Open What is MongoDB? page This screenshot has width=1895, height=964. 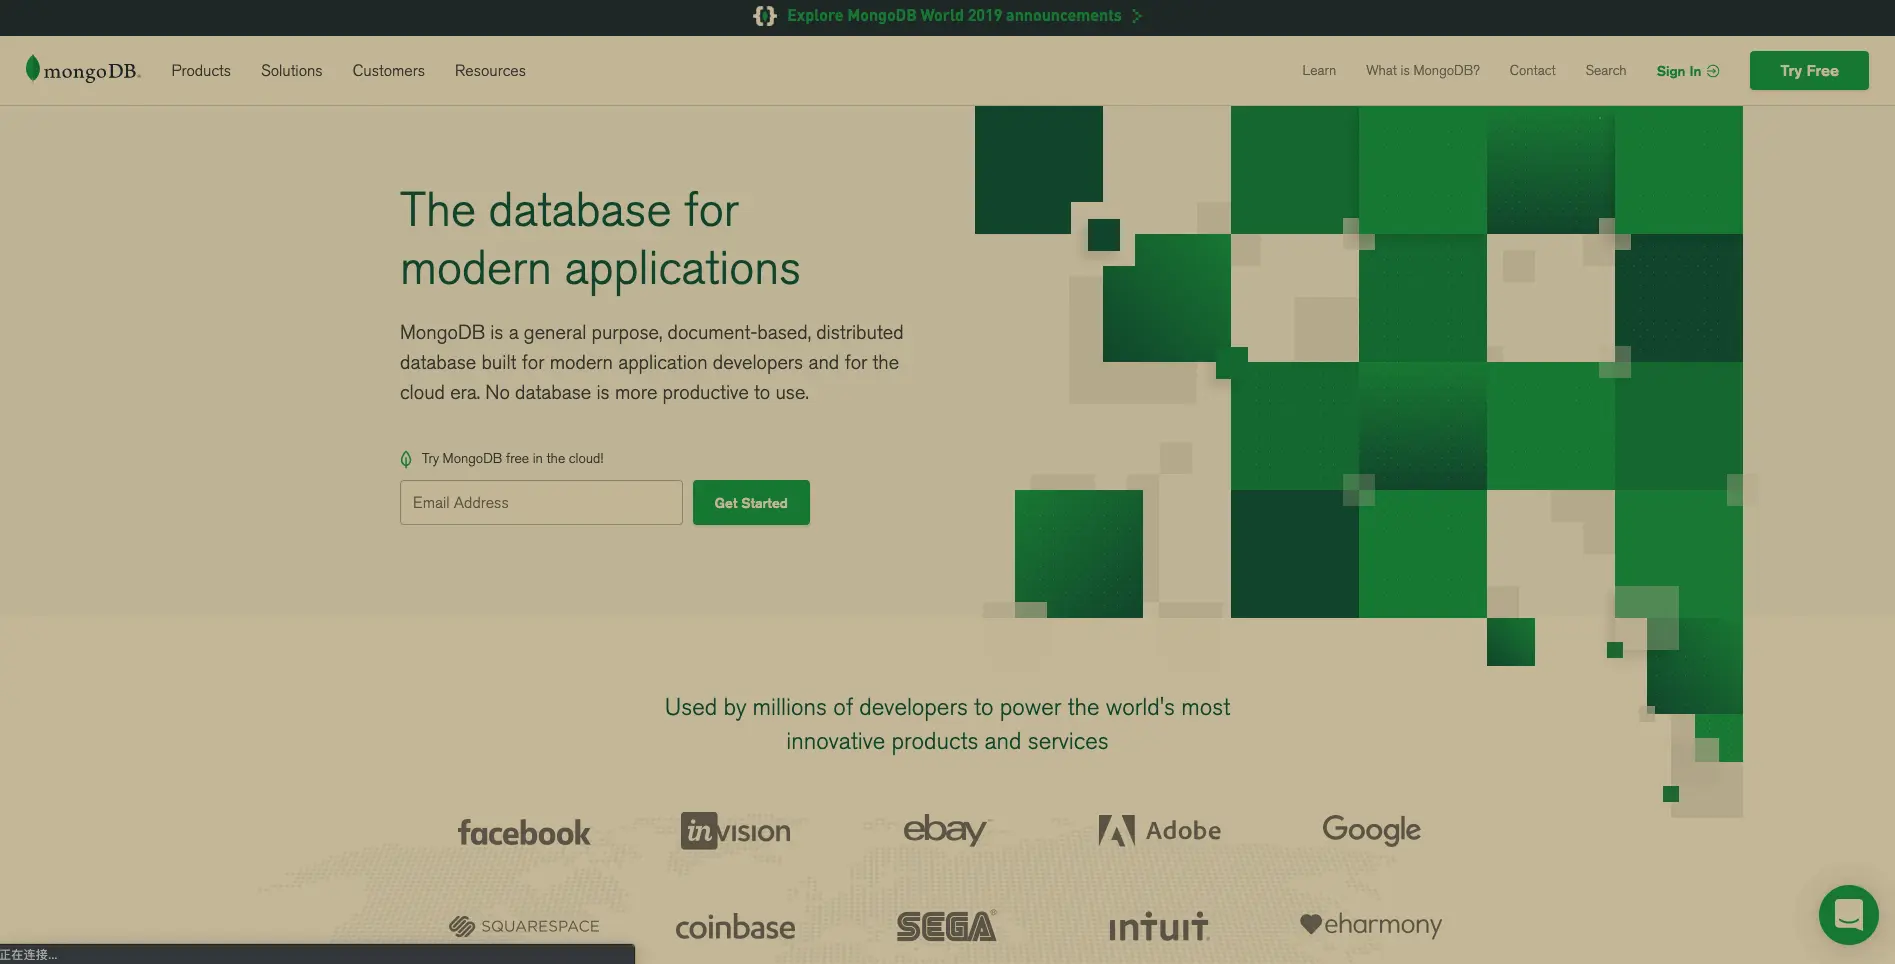tap(1423, 71)
